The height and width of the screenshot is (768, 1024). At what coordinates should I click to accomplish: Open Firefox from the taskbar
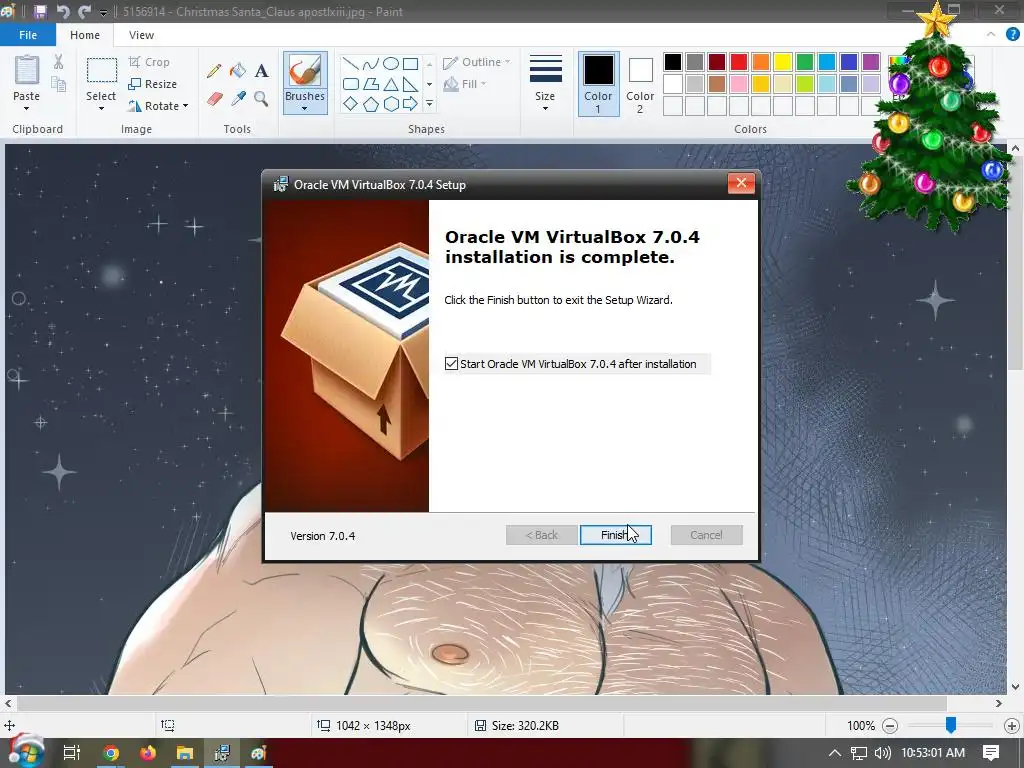pos(148,753)
